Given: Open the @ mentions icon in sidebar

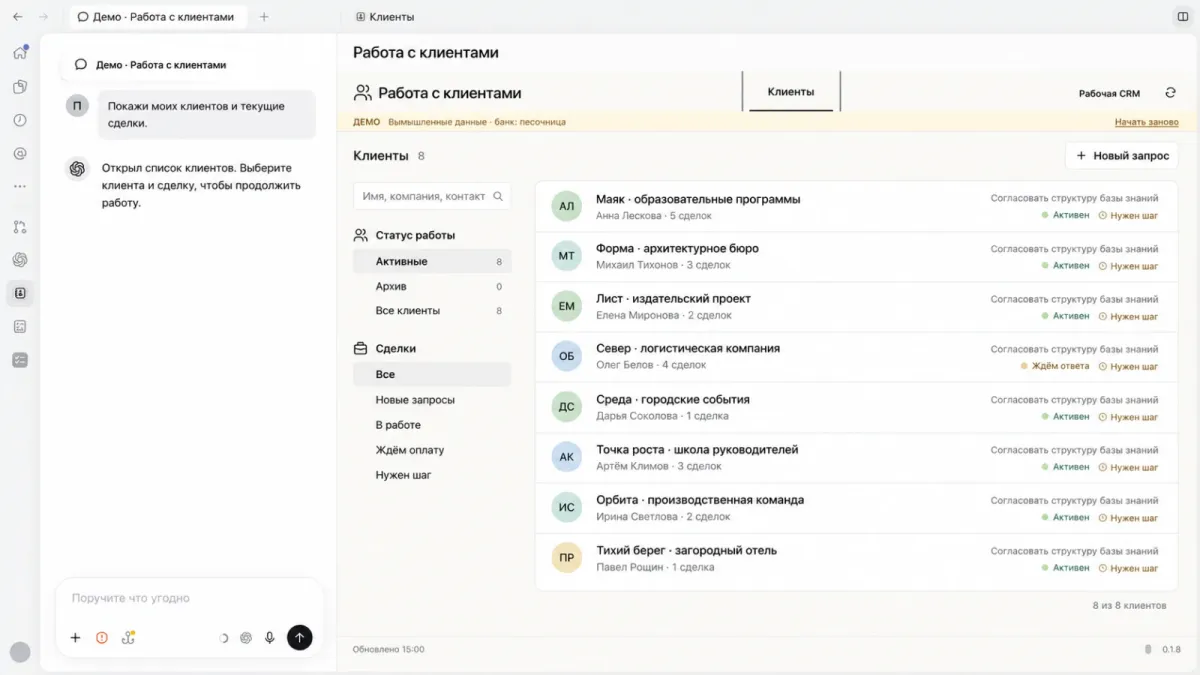Looking at the screenshot, I should point(20,153).
